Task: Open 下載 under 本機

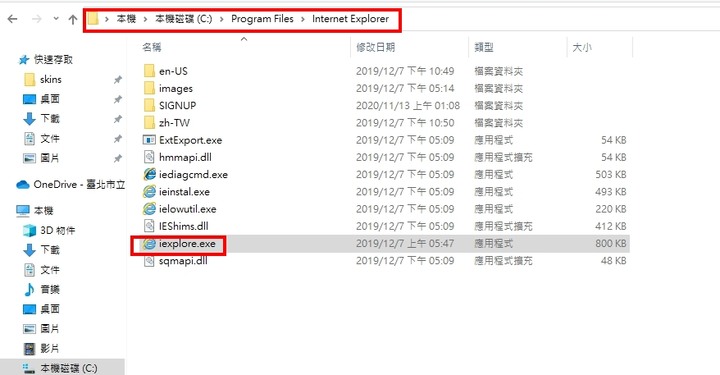Action: [50, 250]
